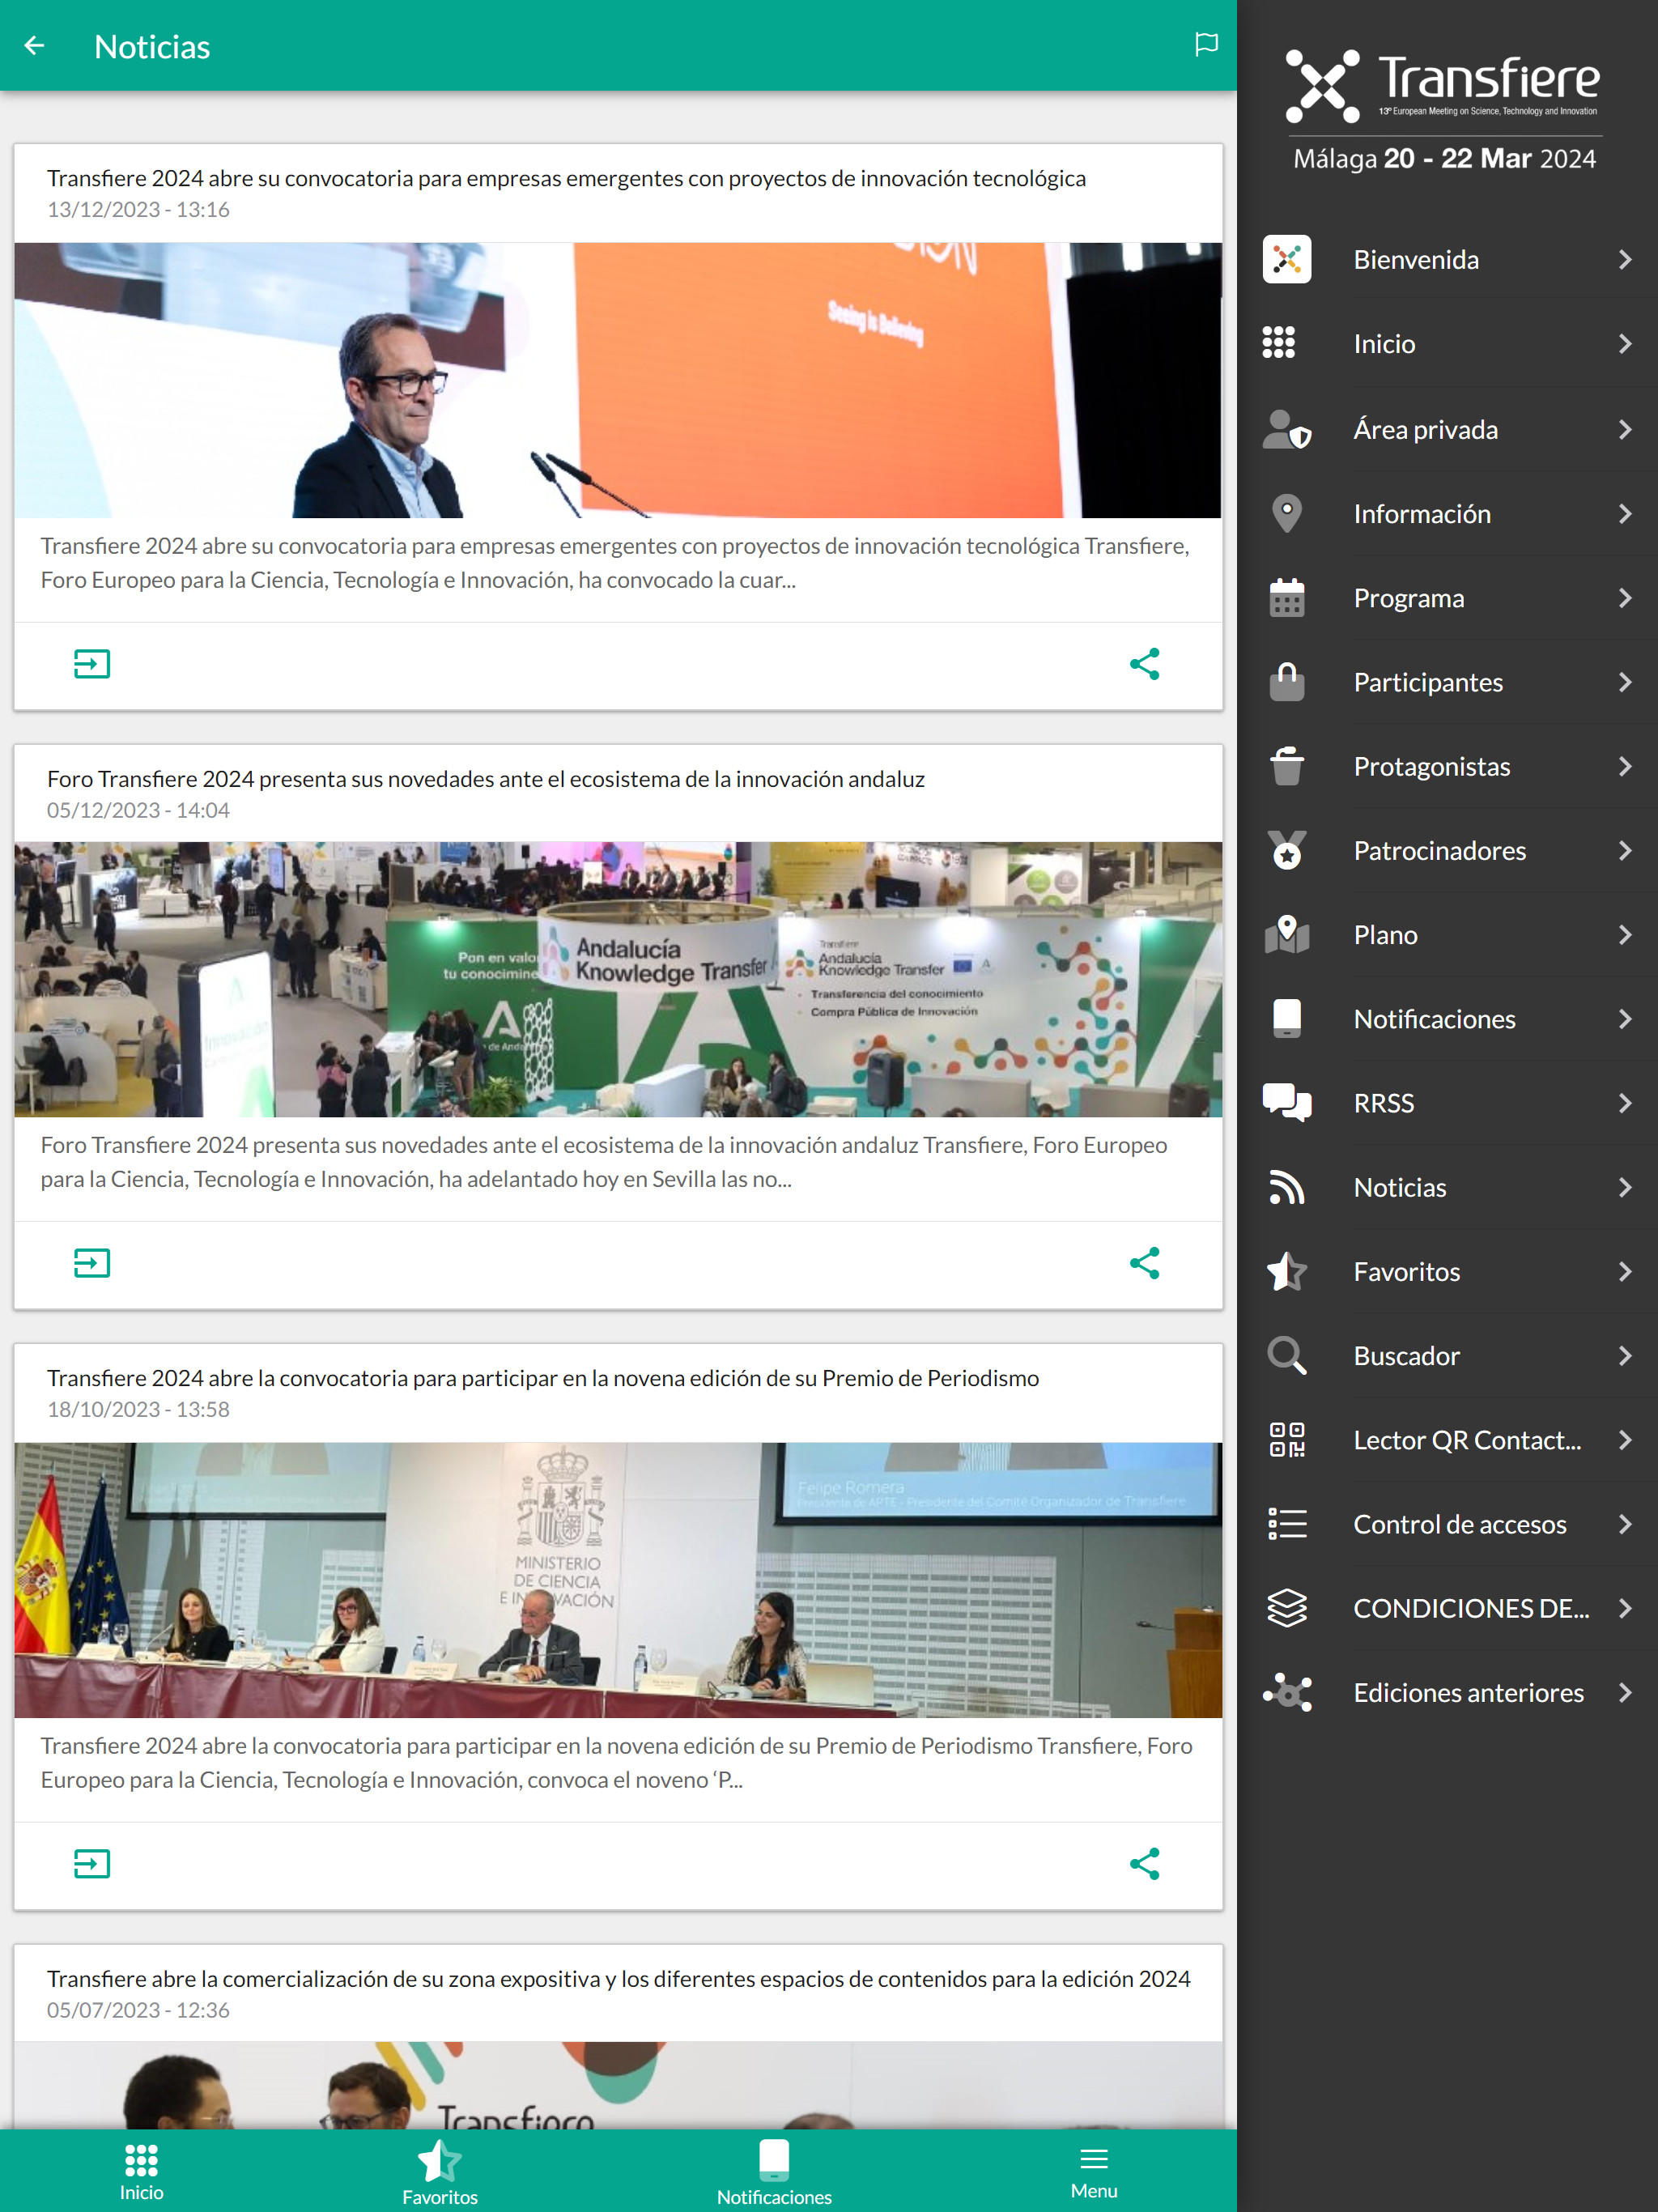Click the date 13/12/2023 - 13:16
The width and height of the screenshot is (1658, 2212).
(138, 210)
